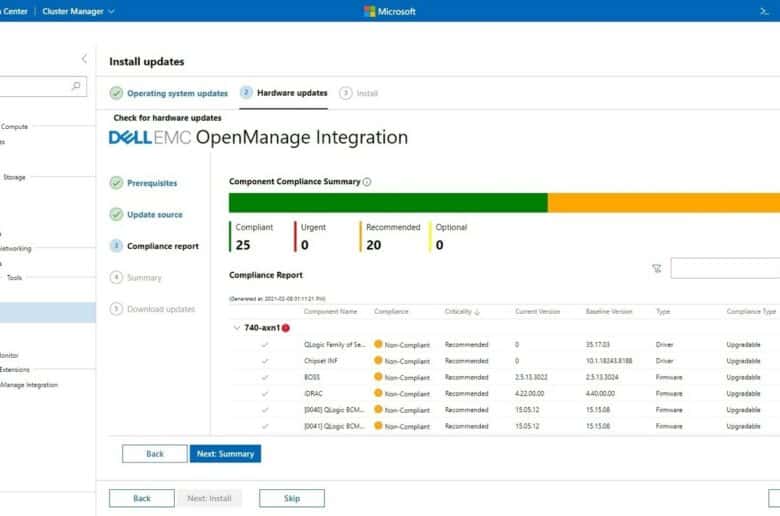
Task: Click the green compliant segment of summary bar
Action: pos(388,203)
